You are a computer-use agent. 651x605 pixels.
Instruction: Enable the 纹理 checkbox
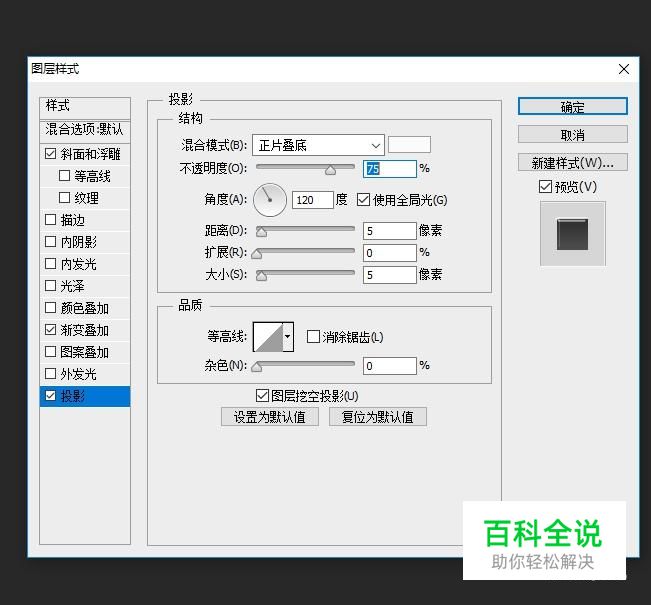tap(64, 197)
